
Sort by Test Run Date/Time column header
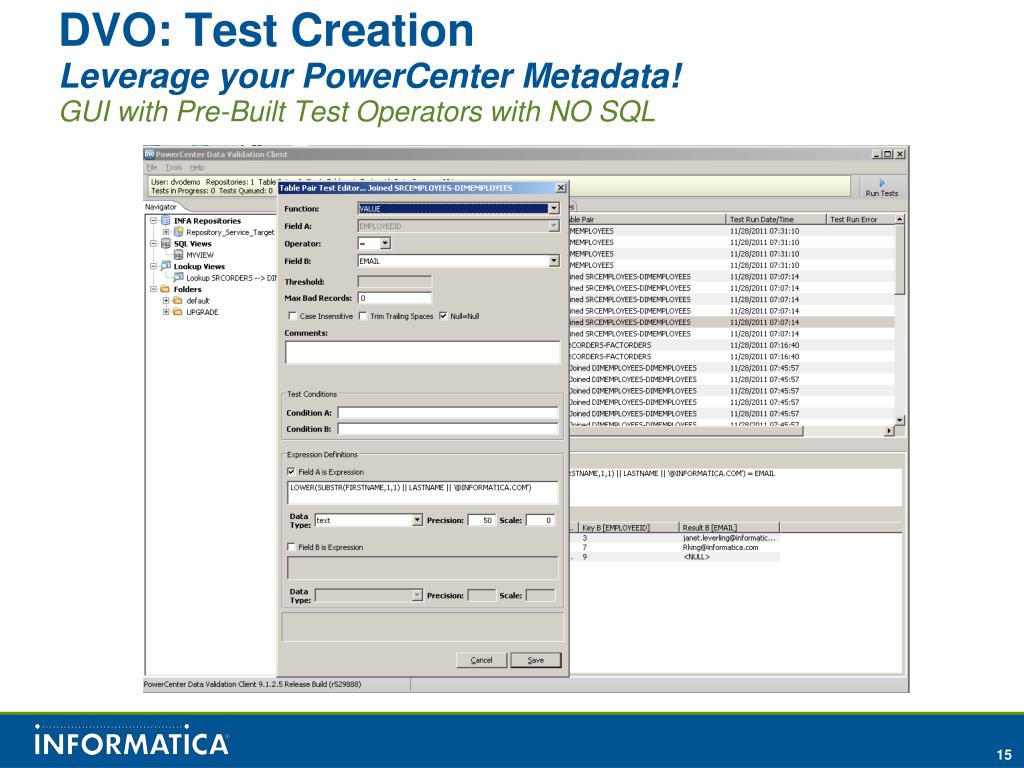pyautogui.click(x=776, y=219)
